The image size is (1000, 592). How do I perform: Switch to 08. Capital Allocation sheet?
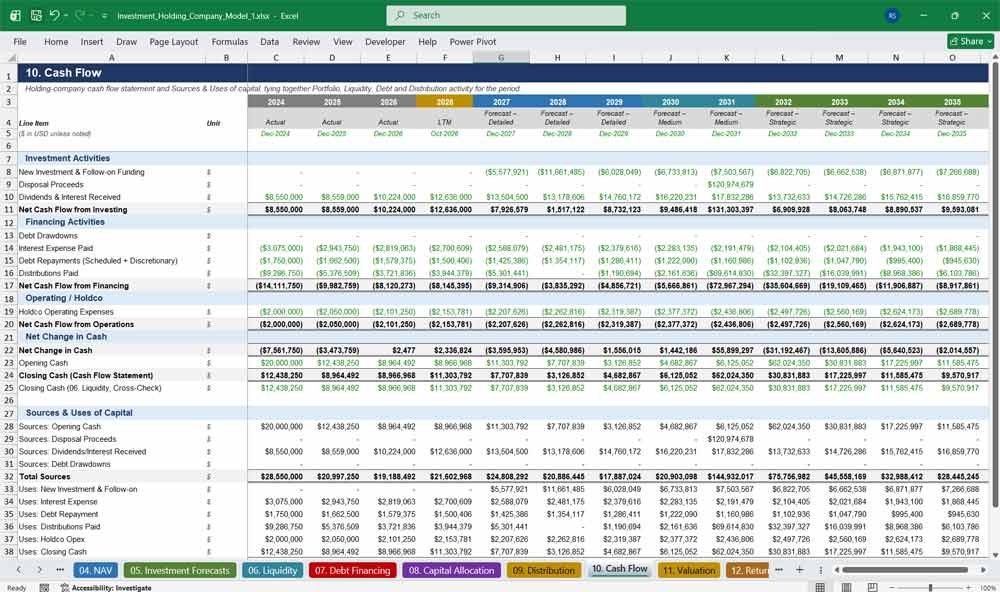452,570
